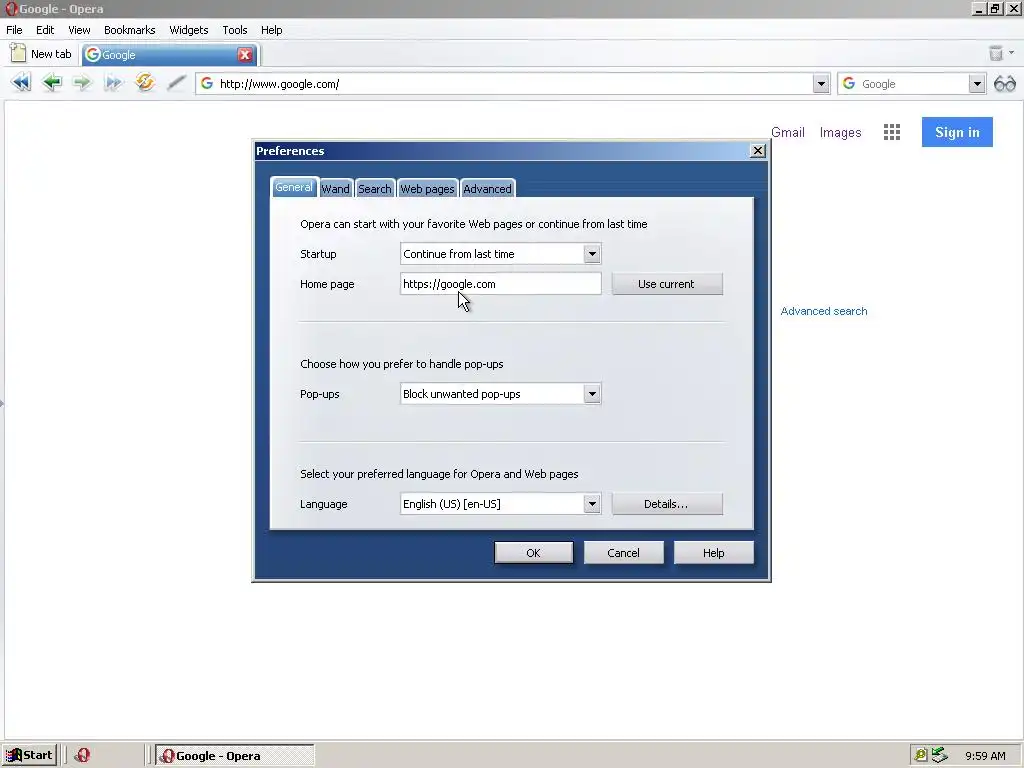
Task: Open the Advanced search link
Action: pyautogui.click(x=824, y=312)
